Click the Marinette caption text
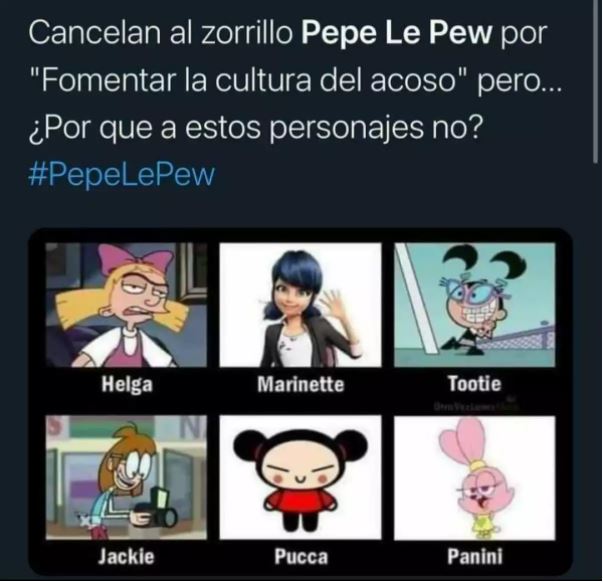The height and width of the screenshot is (582, 603). tap(300, 384)
